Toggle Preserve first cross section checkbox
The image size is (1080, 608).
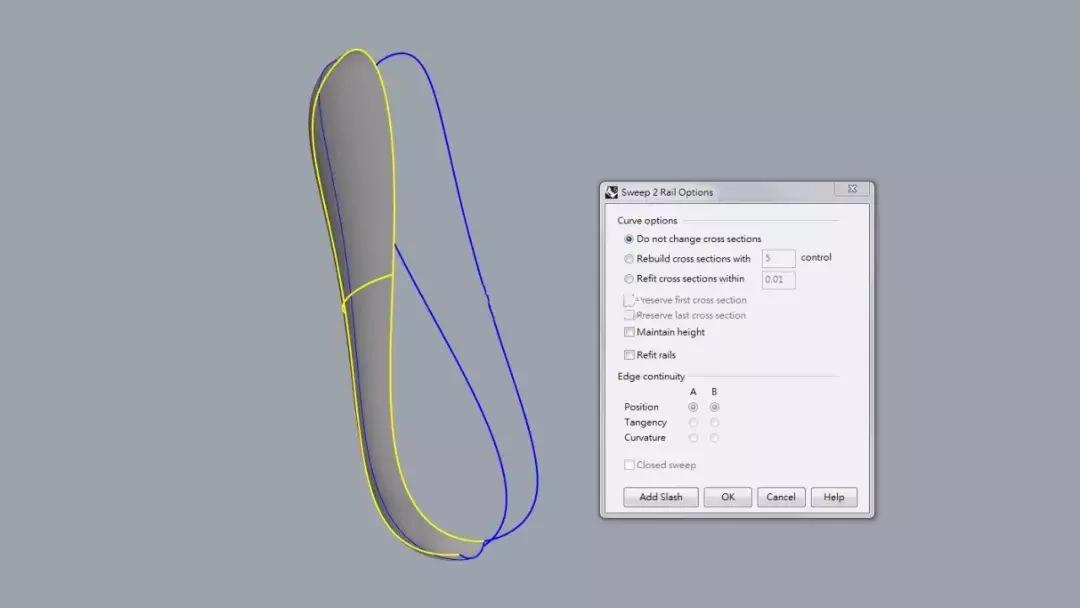(629, 300)
